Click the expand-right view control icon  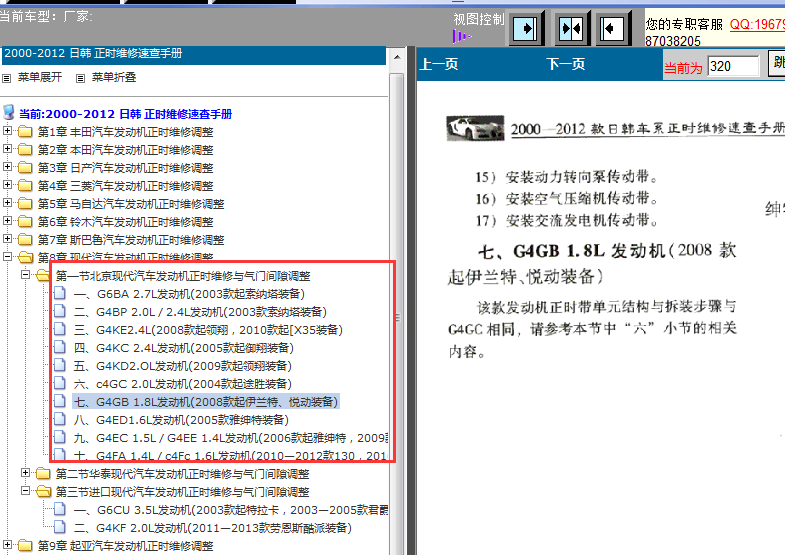coord(527,29)
